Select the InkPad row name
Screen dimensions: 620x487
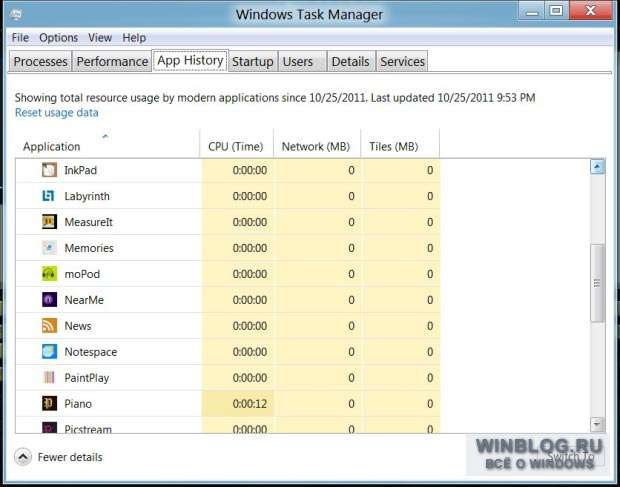(x=81, y=170)
